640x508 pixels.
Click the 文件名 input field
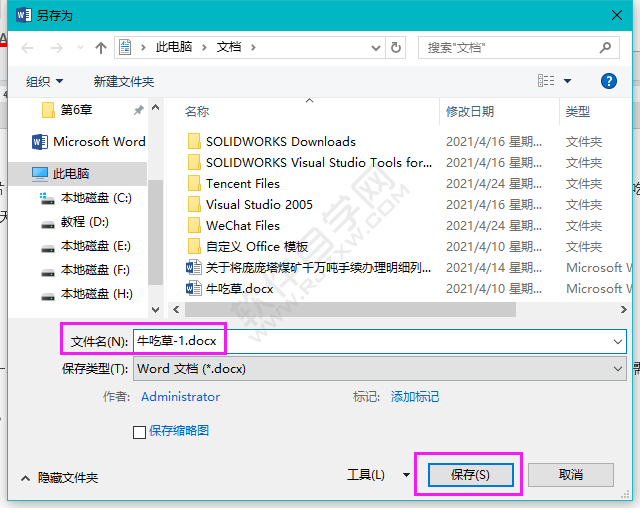point(380,341)
